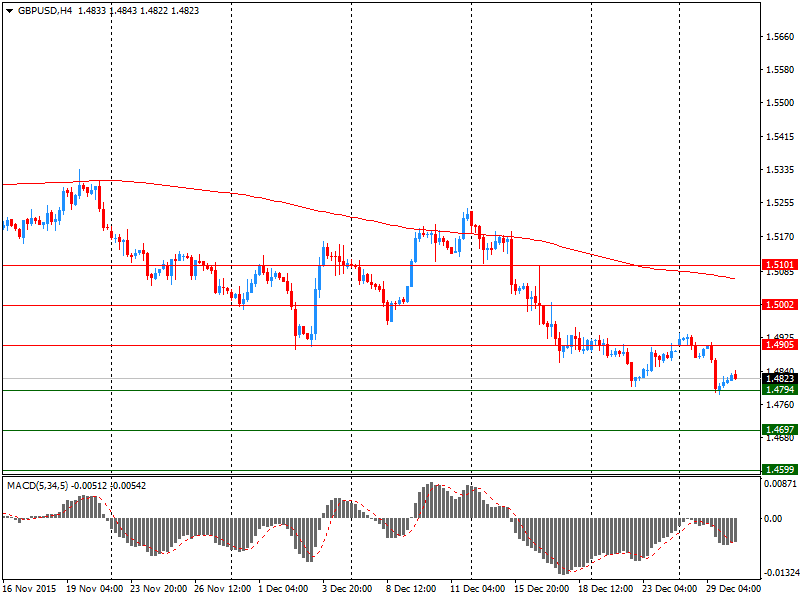Click the 1.5170 price scale value
Viewport: 800px width, 600px height.
coord(780,237)
